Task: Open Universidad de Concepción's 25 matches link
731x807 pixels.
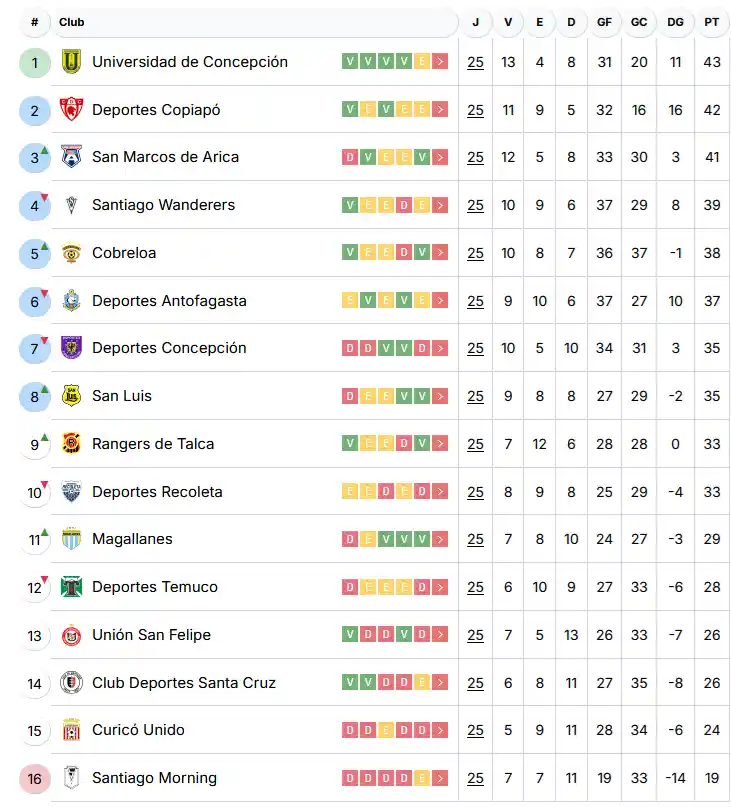Action: pyautogui.click(x=475, y=62)
